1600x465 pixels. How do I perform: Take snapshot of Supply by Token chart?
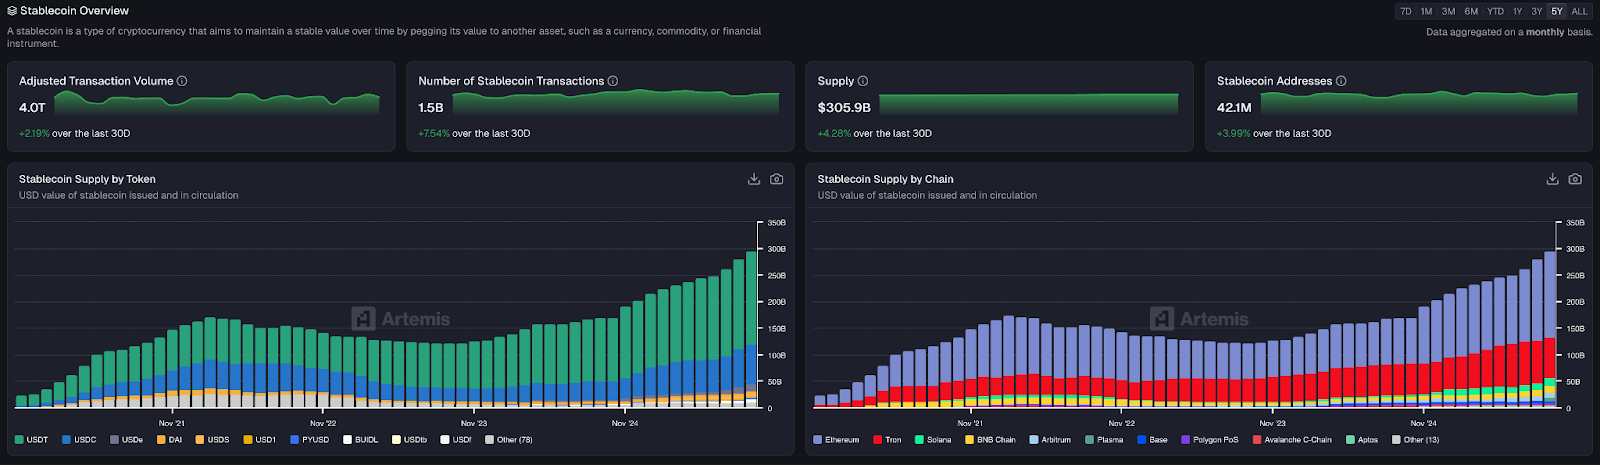[x=777, y=179]
